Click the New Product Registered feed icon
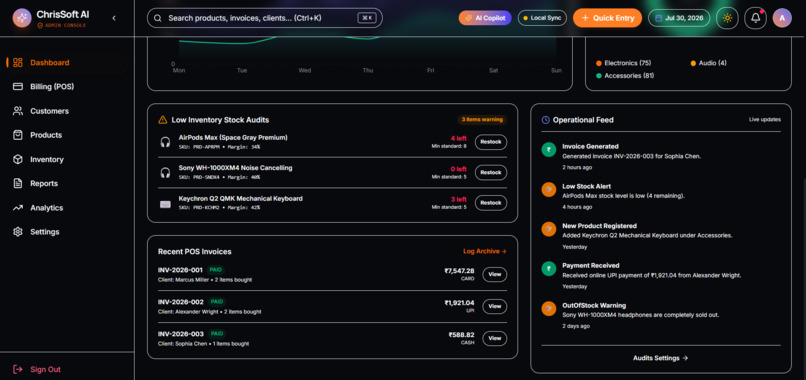This screenshot has height=380, width=806. pyautogui.click(x=548, y=229)
